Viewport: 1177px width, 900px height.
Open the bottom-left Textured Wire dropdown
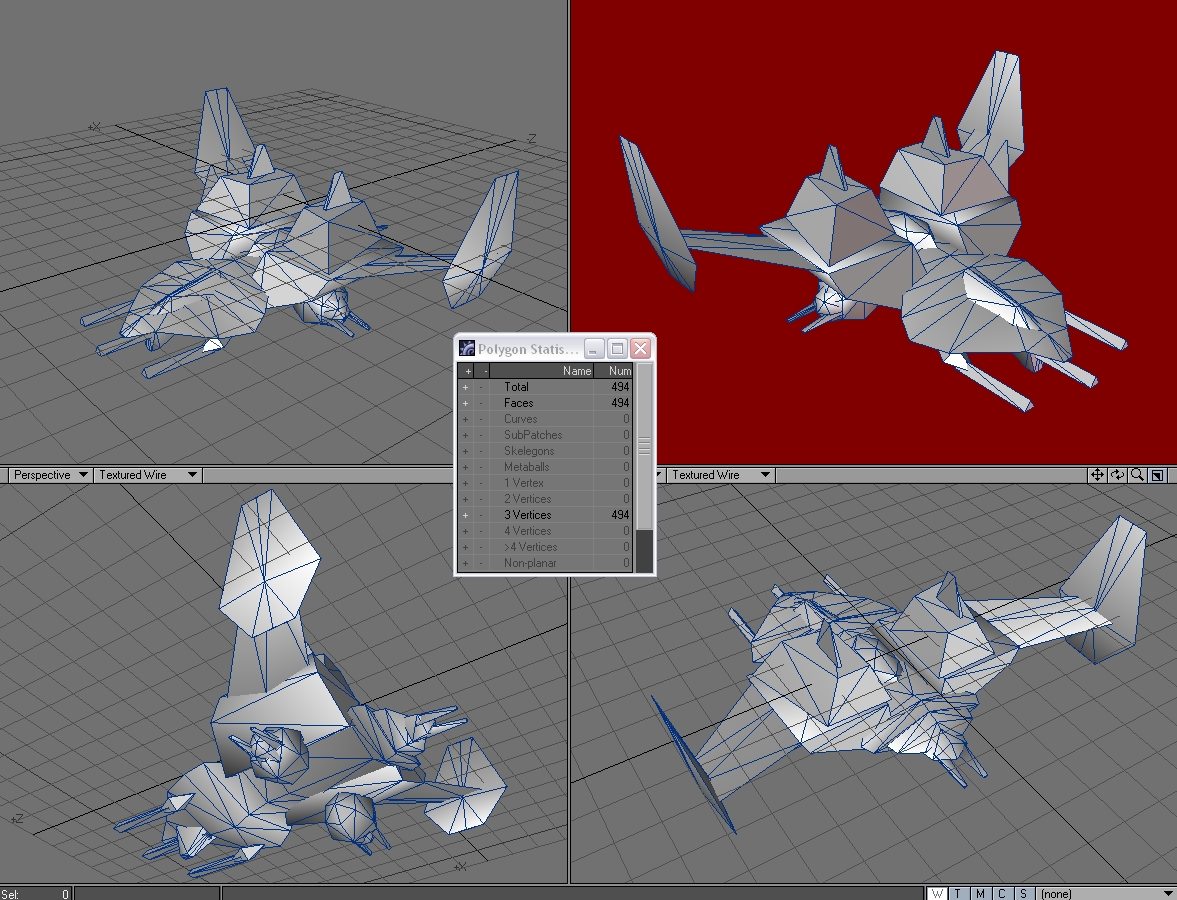(147, 475)
